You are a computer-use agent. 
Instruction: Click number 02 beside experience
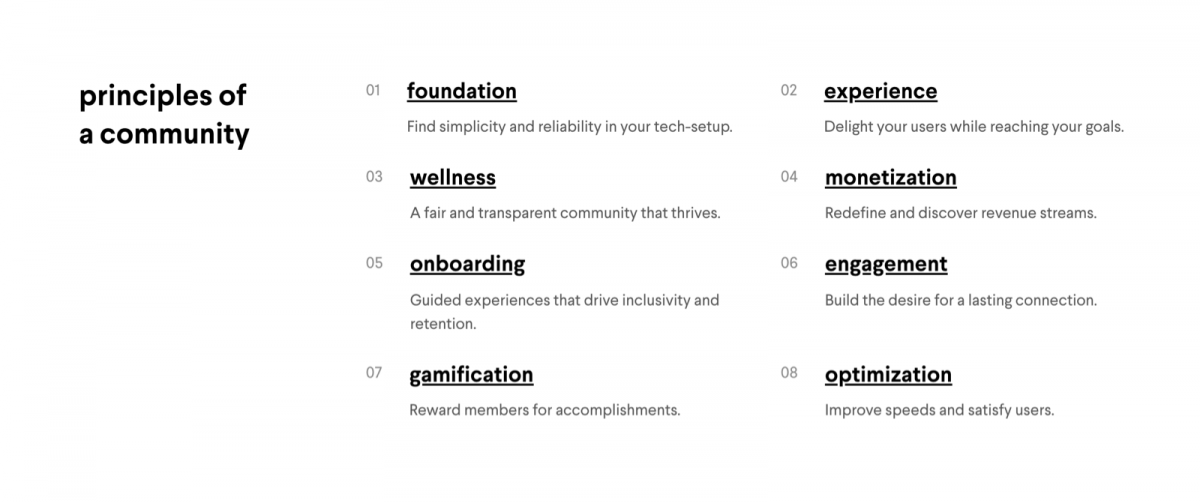click(789, 91)
